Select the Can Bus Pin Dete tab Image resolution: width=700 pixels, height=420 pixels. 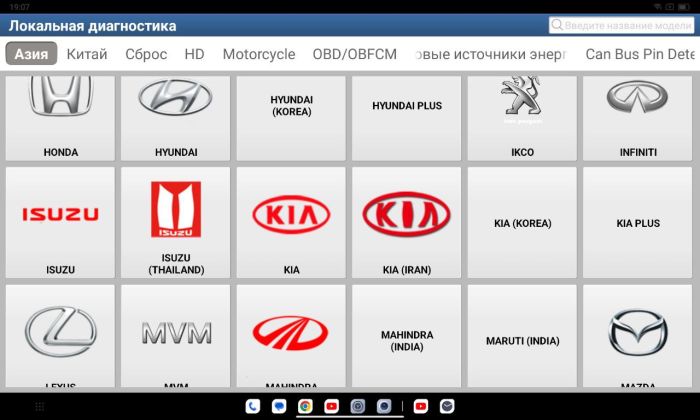[640, 54]
